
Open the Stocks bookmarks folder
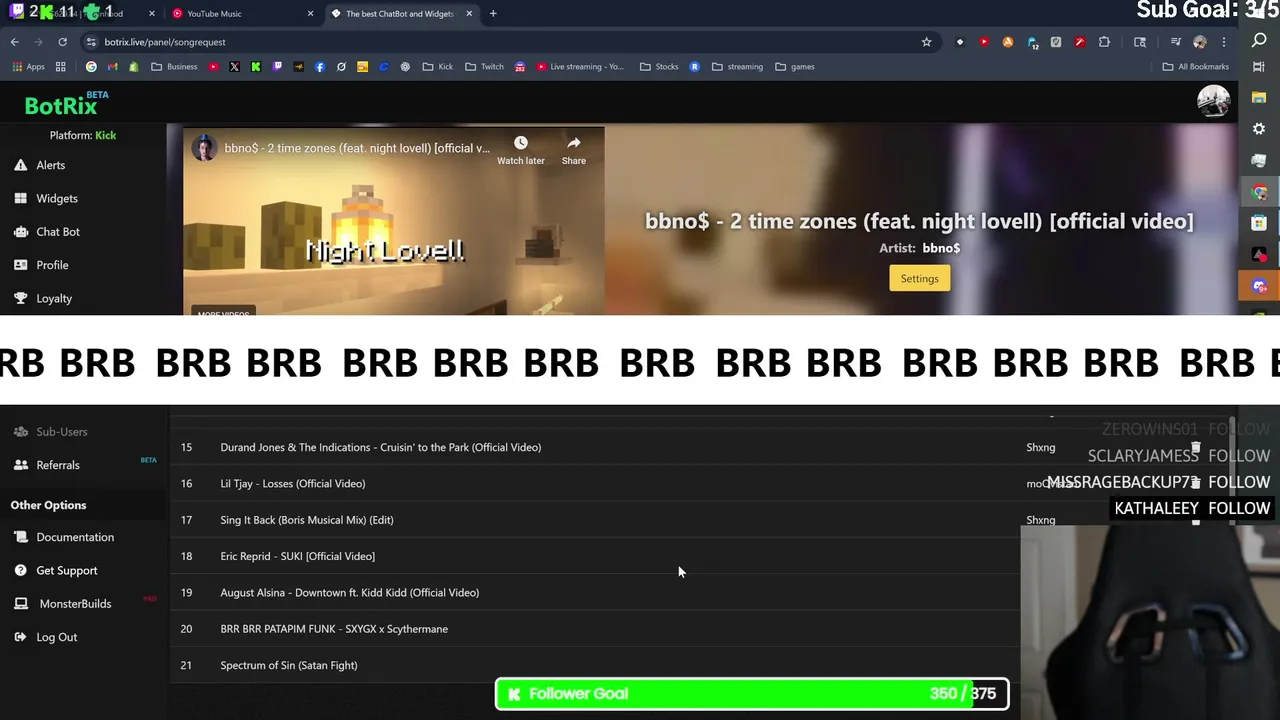coord(659,67)
